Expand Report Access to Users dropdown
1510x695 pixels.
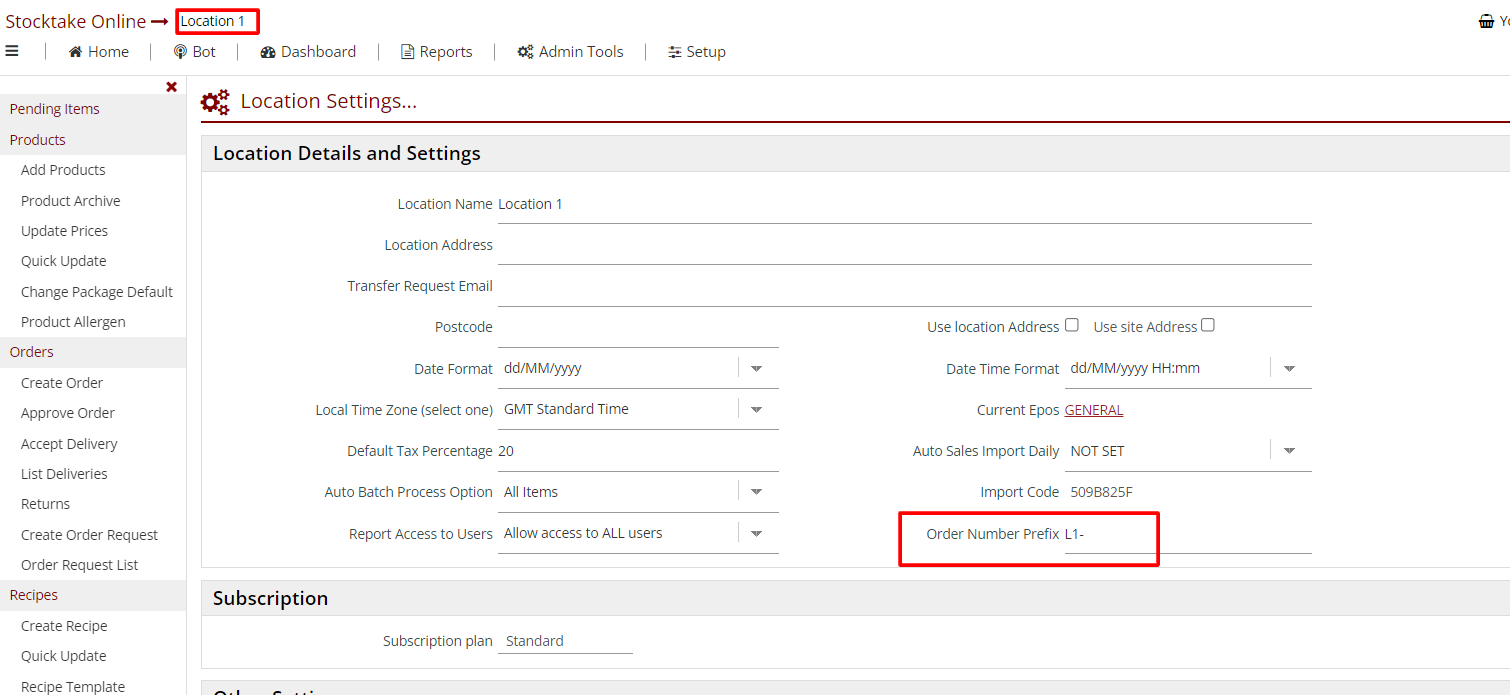click(756, 533)
